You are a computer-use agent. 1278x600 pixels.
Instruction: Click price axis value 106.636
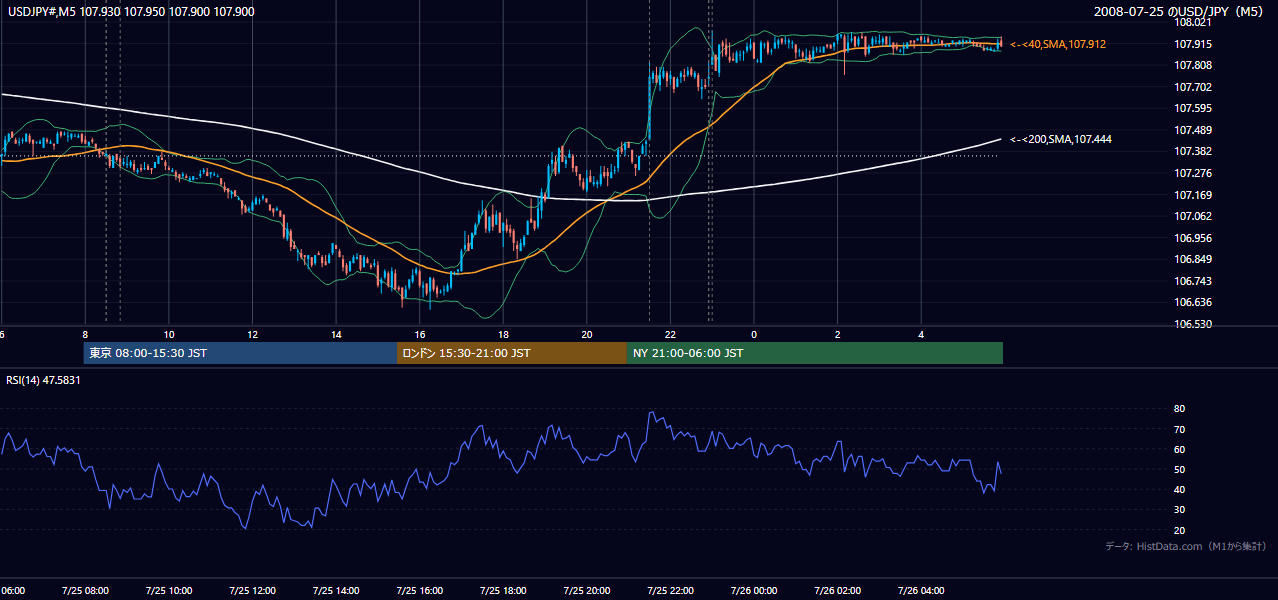pyautogui.click(x=1193, y=302)
